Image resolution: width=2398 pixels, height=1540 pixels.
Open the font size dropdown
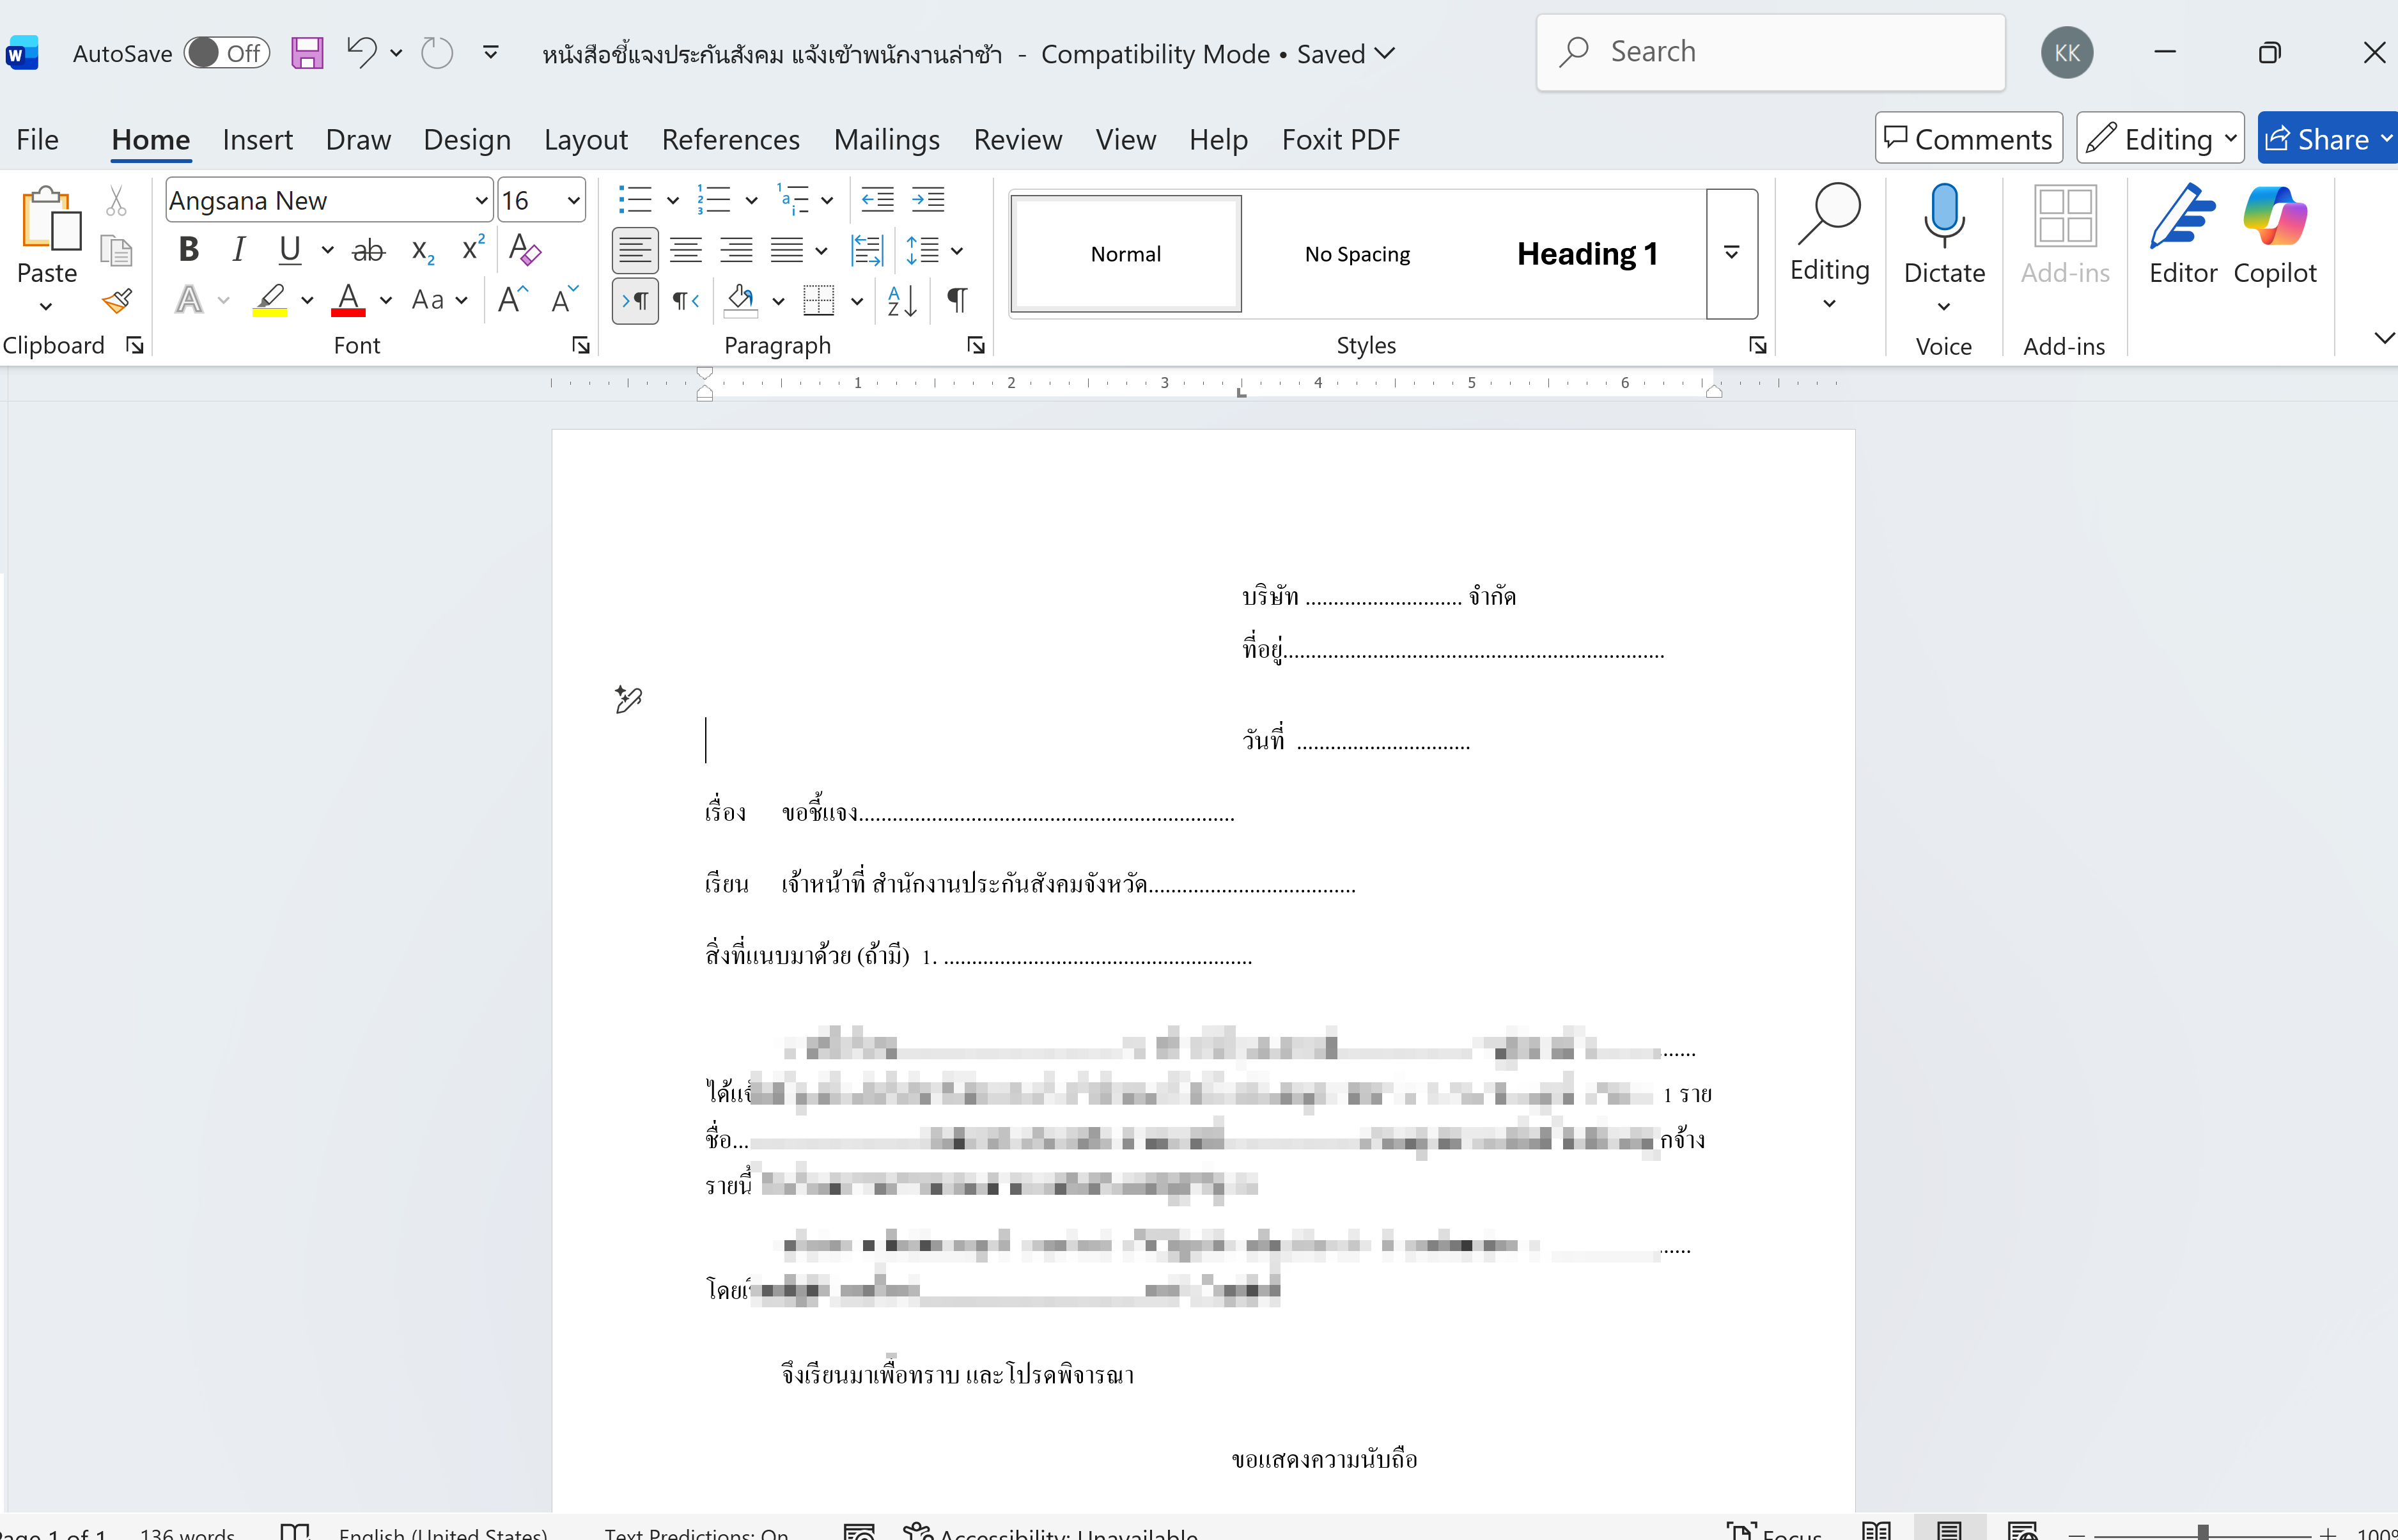tap(573, 201)
